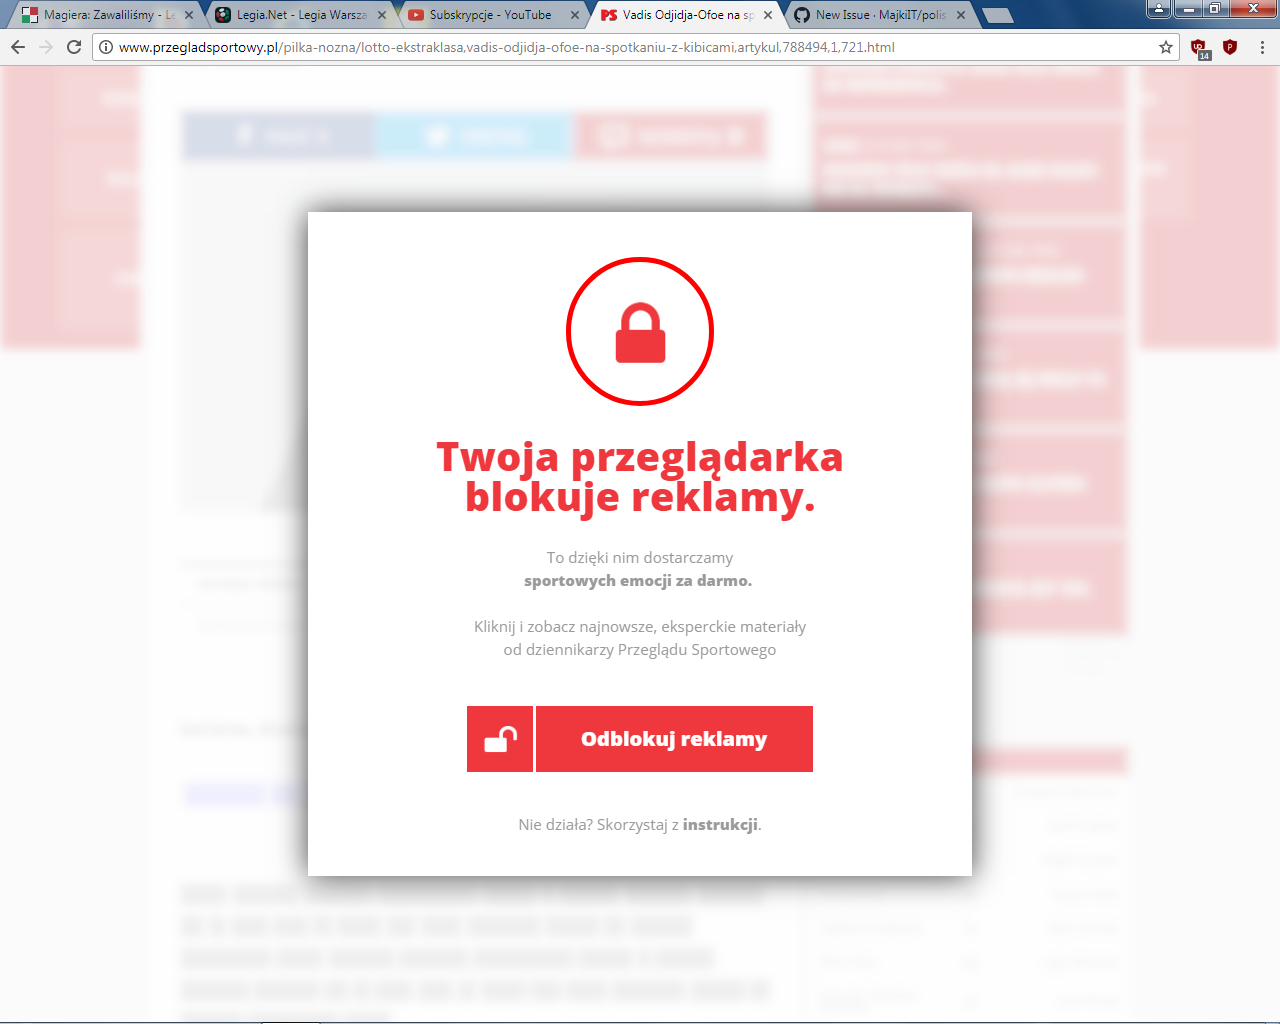
Task: Open the Chrome three-dot menu
Action: point(1262,47)
